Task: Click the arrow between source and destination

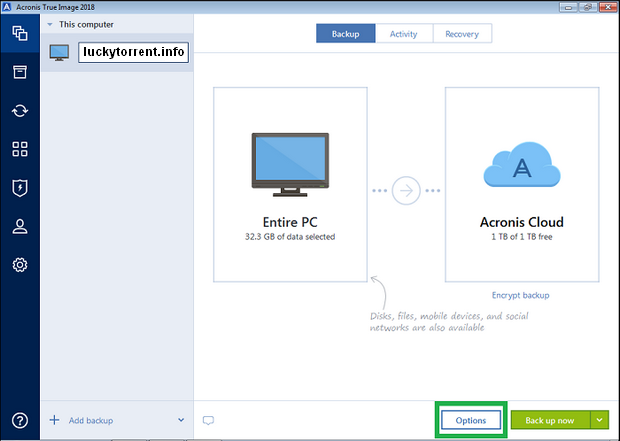Action: tap(406, 191)
